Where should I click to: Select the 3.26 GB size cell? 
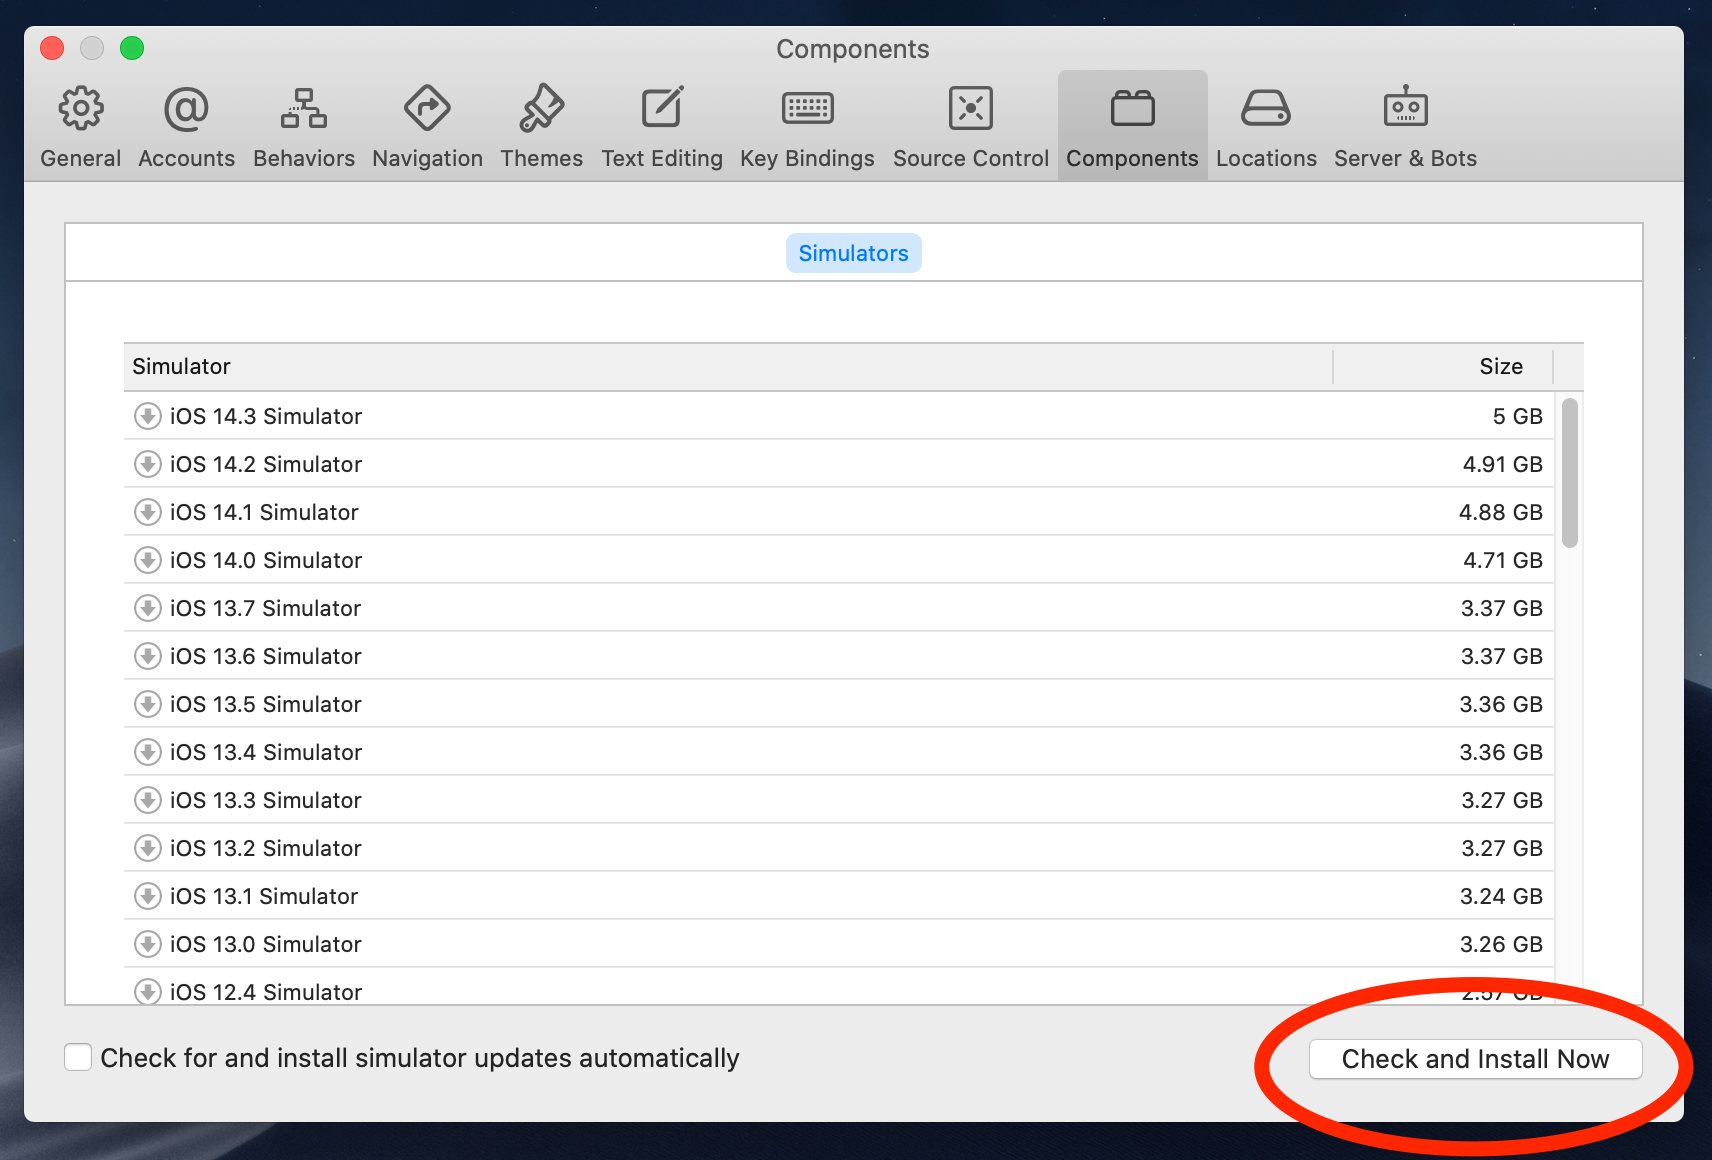point(1501,944)
